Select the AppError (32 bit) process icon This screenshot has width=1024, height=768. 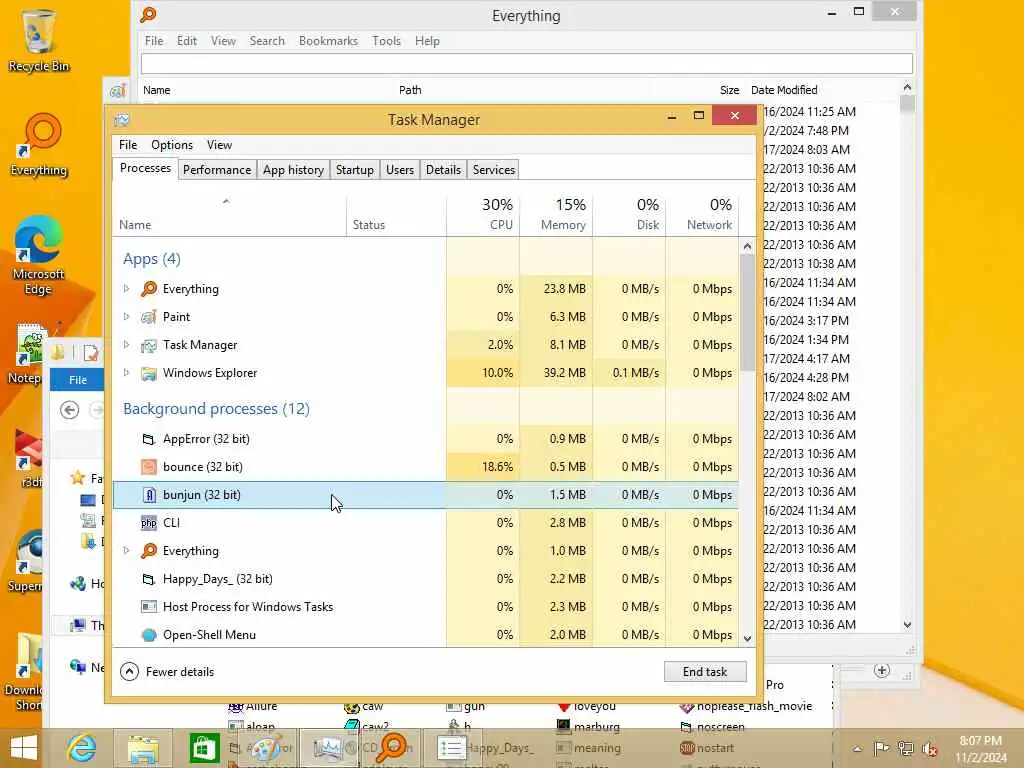149,439
